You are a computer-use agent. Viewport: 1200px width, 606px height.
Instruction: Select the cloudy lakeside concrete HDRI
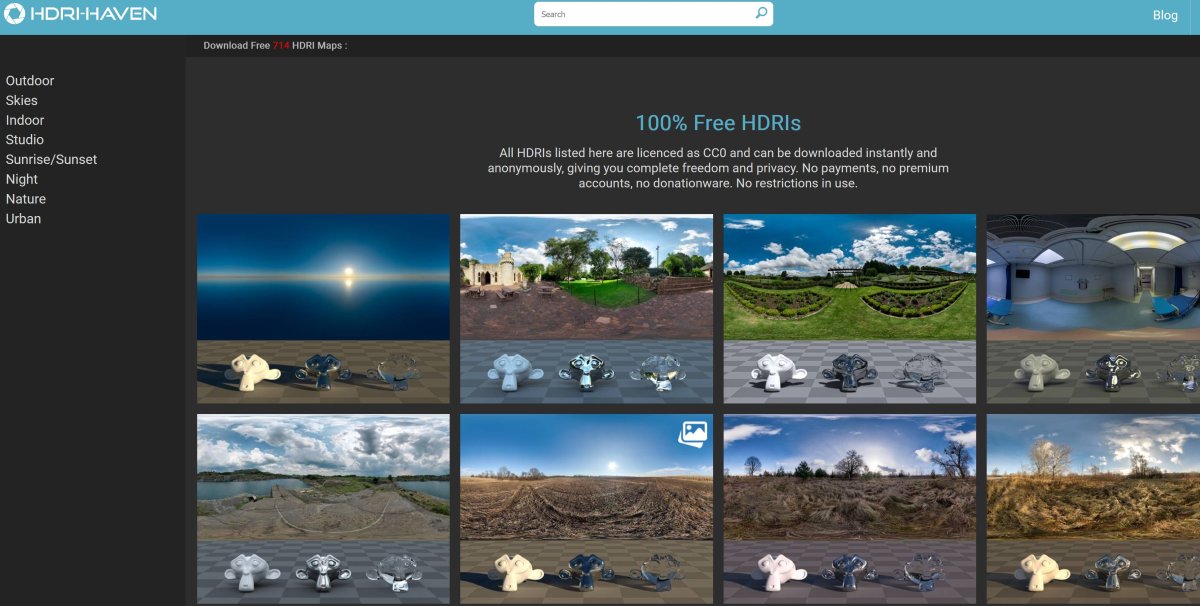(323, 478)
